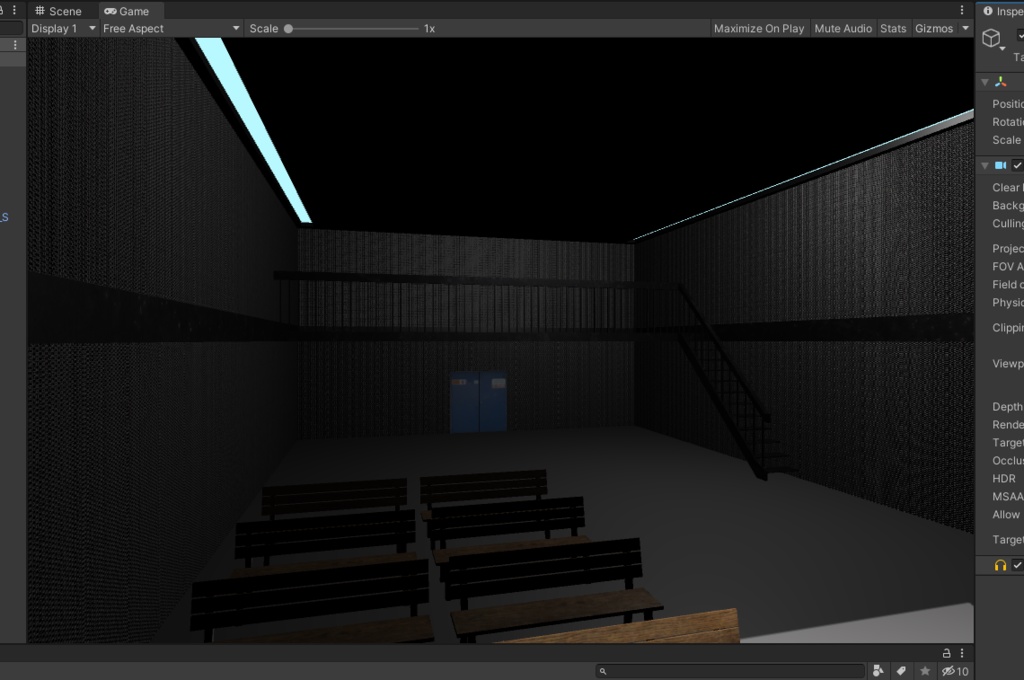This screenshot has width=1024, height=680.
Task: Click the Camera component icon
Action: click(x=1000, y=166)
